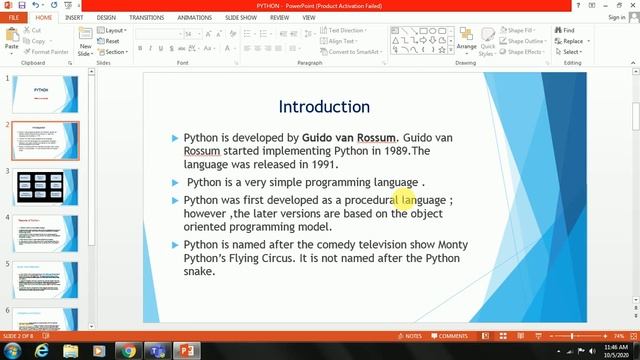Click the Find binoculars command

click(x=564, y=30)
